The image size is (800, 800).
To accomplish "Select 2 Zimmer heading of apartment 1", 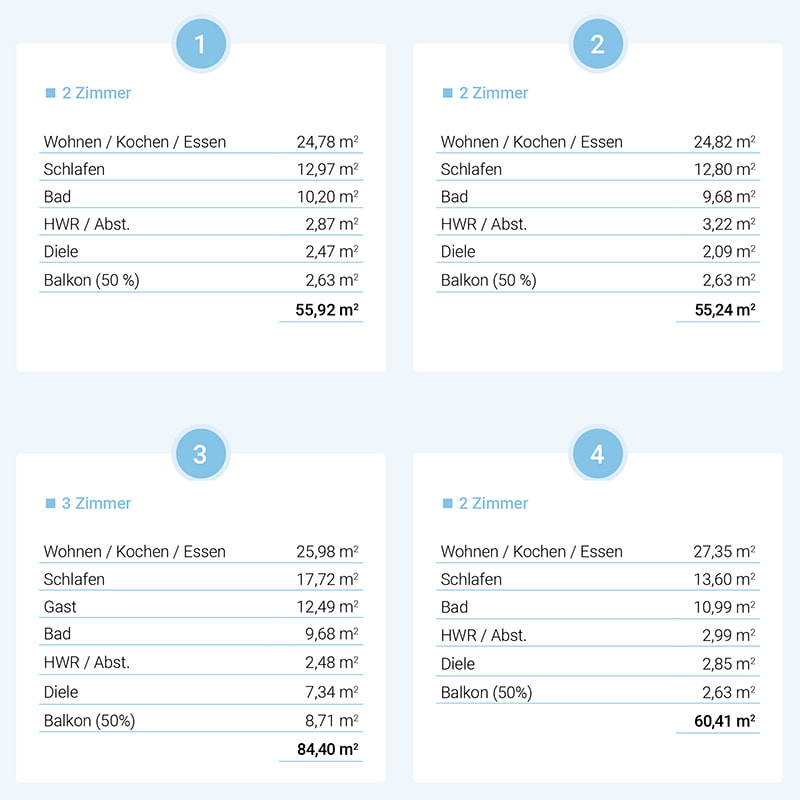I will click(x=96, y=93).
